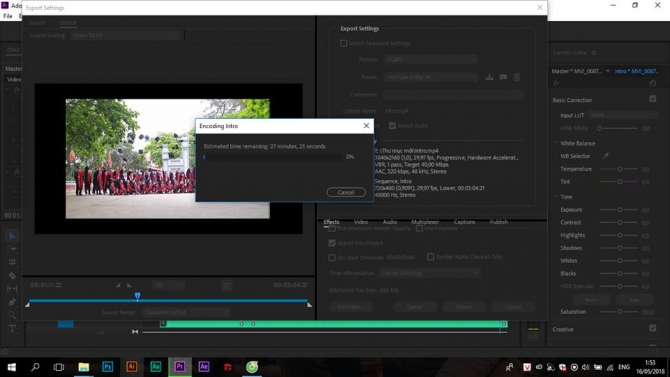The height and width of the screenshot is (377, 670).
Task: Switch to the Video tab
Action: point(361,222)
